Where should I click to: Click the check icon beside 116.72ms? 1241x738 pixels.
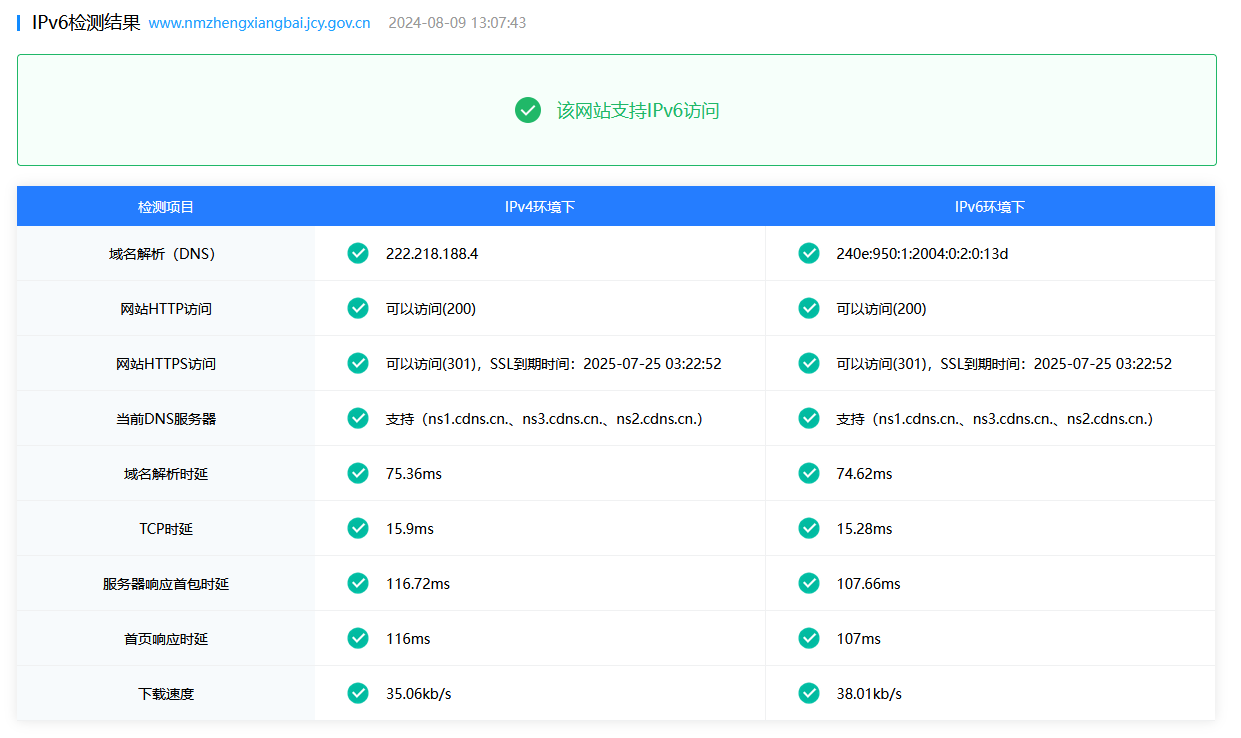click(x=358, y=583)
